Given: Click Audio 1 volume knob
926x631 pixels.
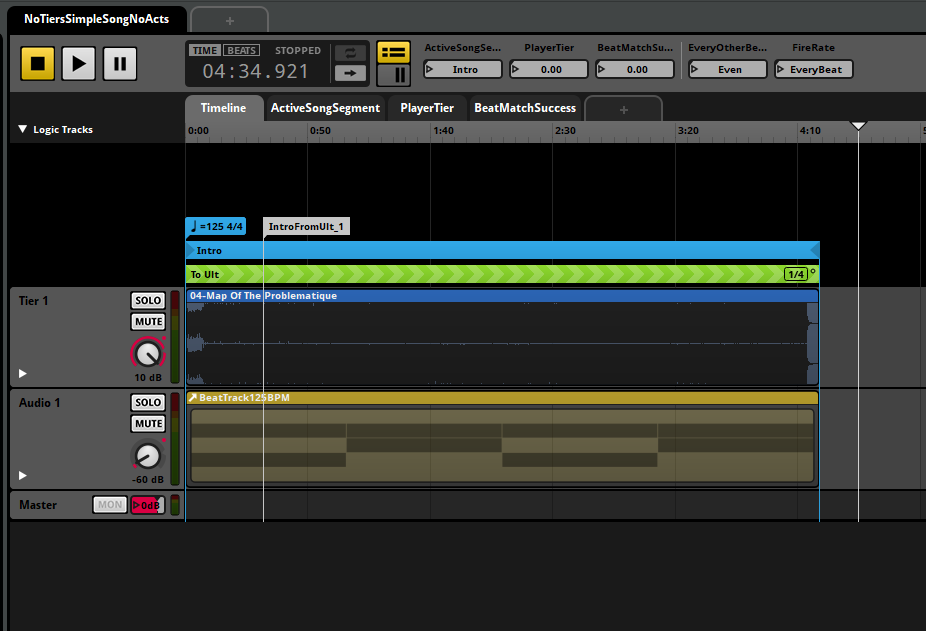Looking at the screenshot, I should coord(148,456).
